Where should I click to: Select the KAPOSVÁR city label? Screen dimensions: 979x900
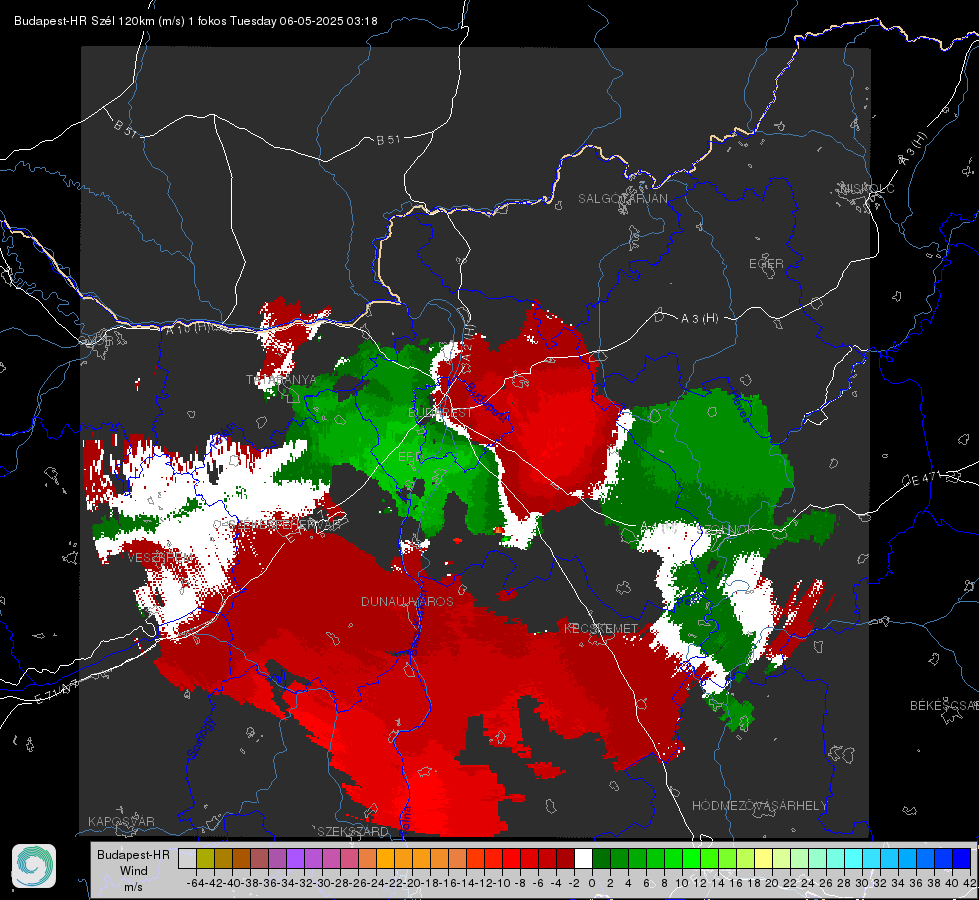[x=121, y=821]
